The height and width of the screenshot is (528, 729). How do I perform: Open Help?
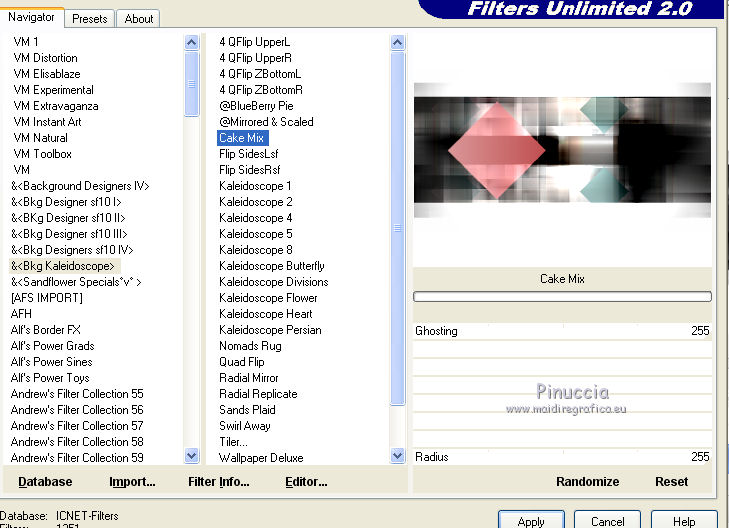pos(684,521)
